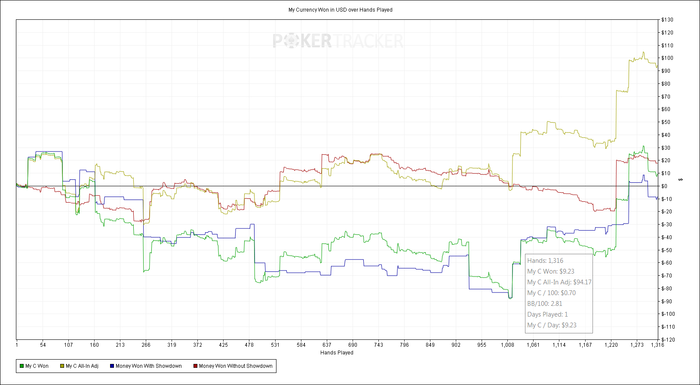Click the x-axis tick label '425'

coord(224,345)
